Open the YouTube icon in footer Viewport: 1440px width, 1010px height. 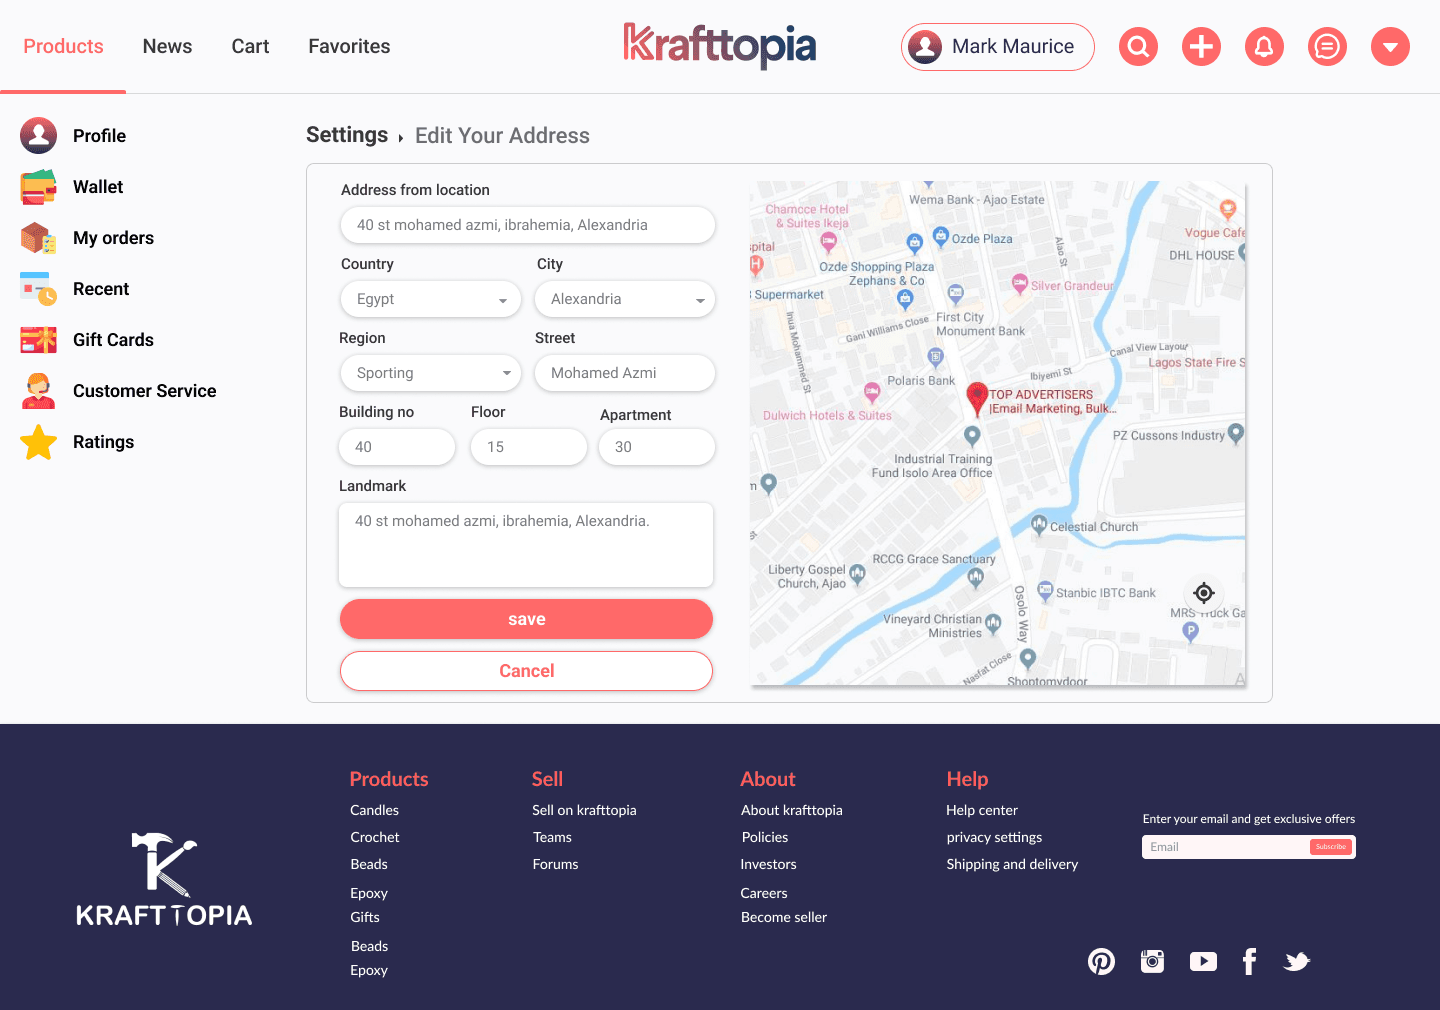point(1203,961)
